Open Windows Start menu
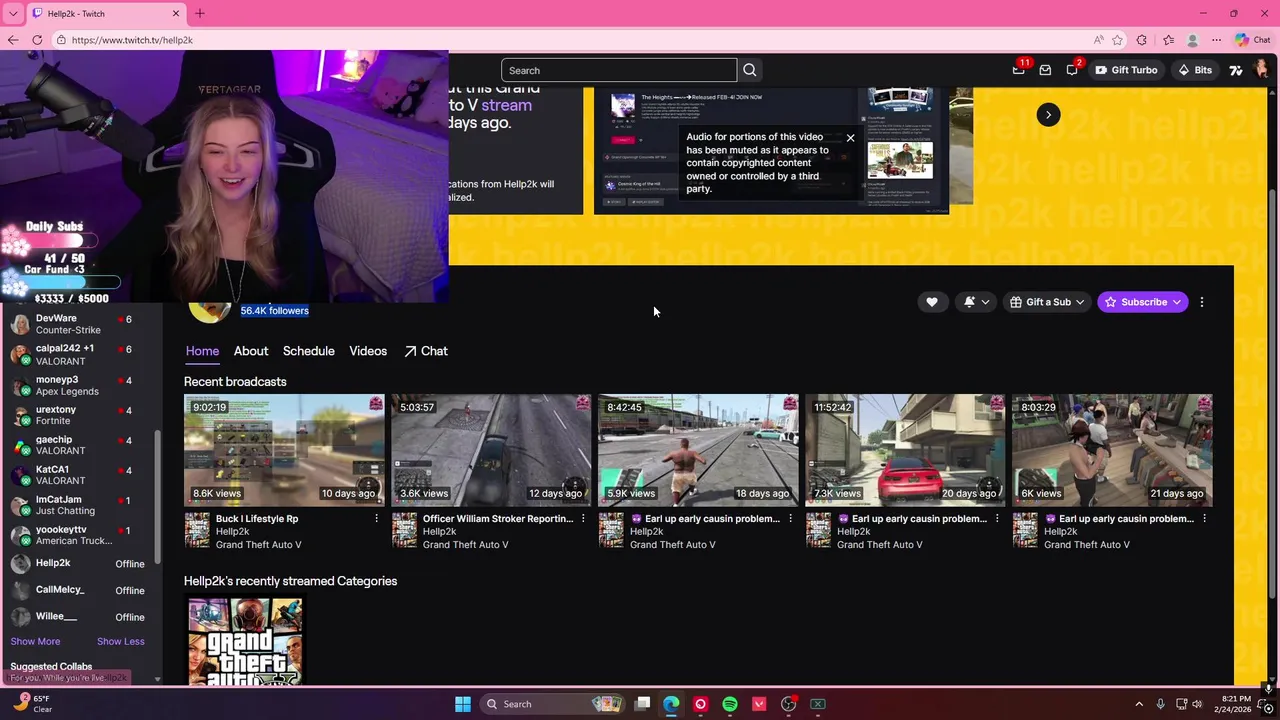This screenshot has width=1280, height=720. (x=463, y=704)
